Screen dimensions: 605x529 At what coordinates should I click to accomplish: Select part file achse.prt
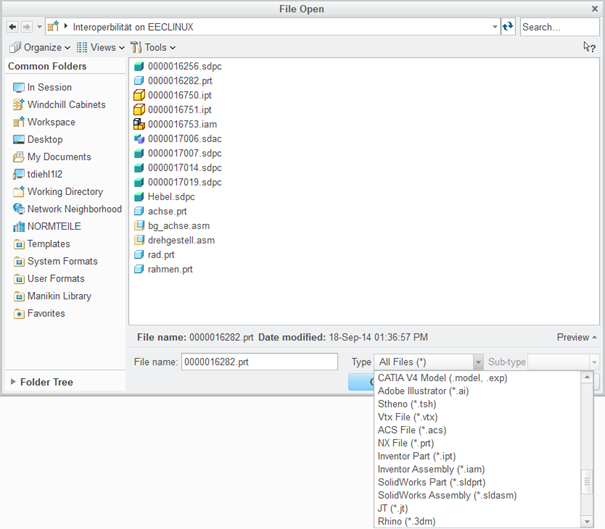click(x=160, y=211)
